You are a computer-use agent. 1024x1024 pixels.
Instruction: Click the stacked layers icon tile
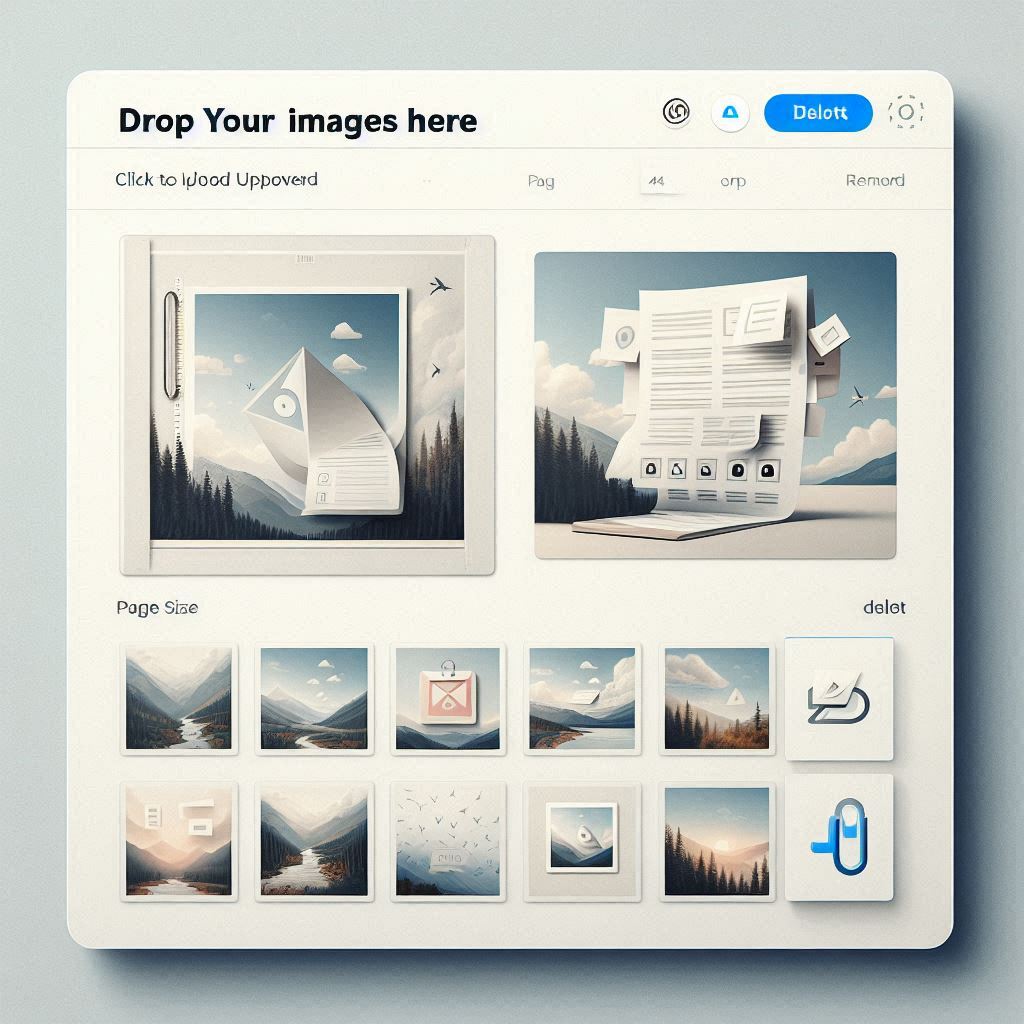pos(838,699)
